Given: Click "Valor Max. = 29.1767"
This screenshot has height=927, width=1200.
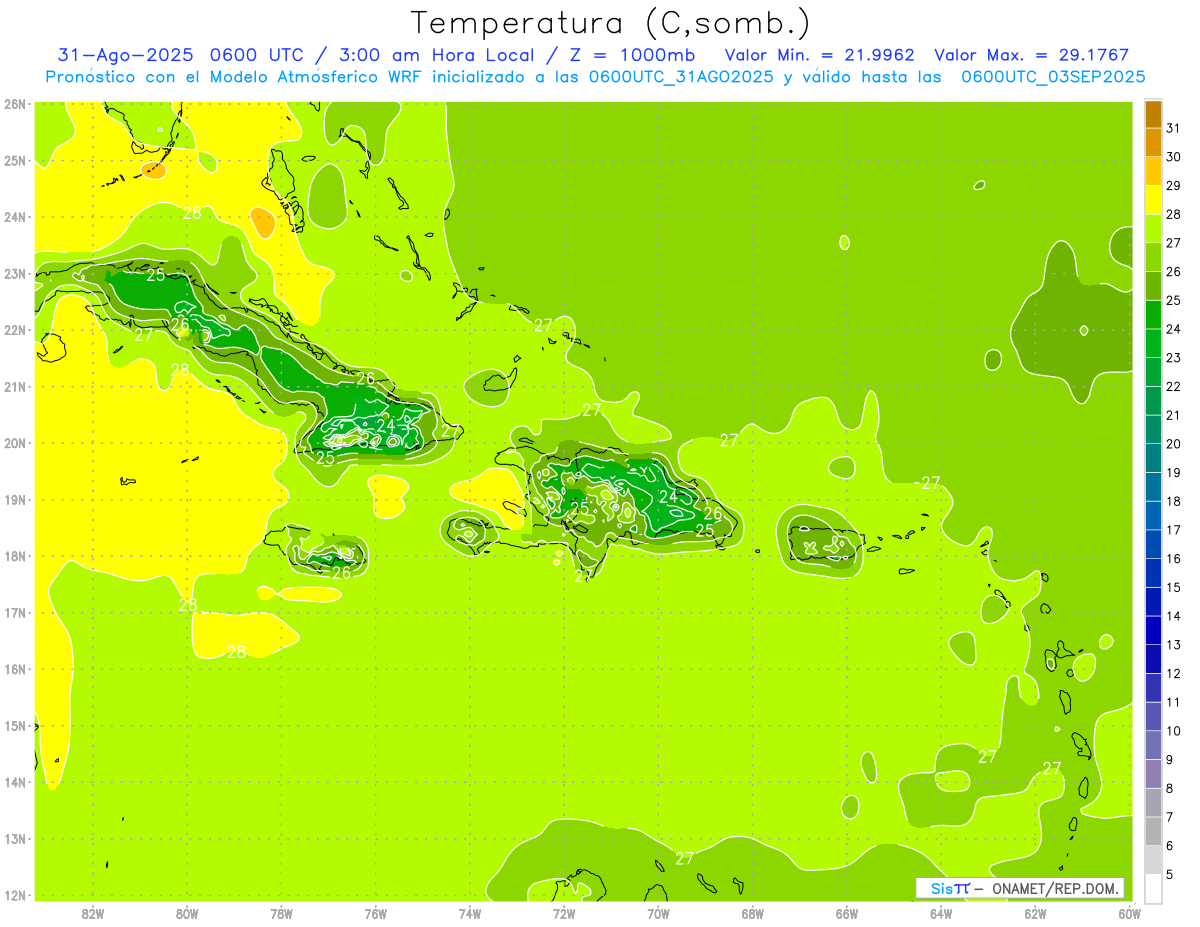Looking at the screenshot, I should 1032,55.
